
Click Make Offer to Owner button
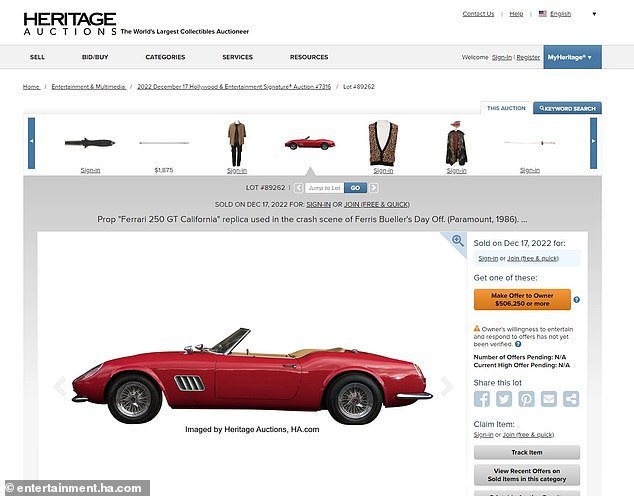(x=522, y=300)
